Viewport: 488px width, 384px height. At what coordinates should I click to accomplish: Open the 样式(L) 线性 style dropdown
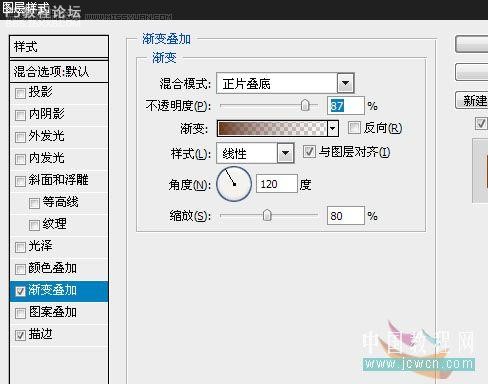click(285, 153)
